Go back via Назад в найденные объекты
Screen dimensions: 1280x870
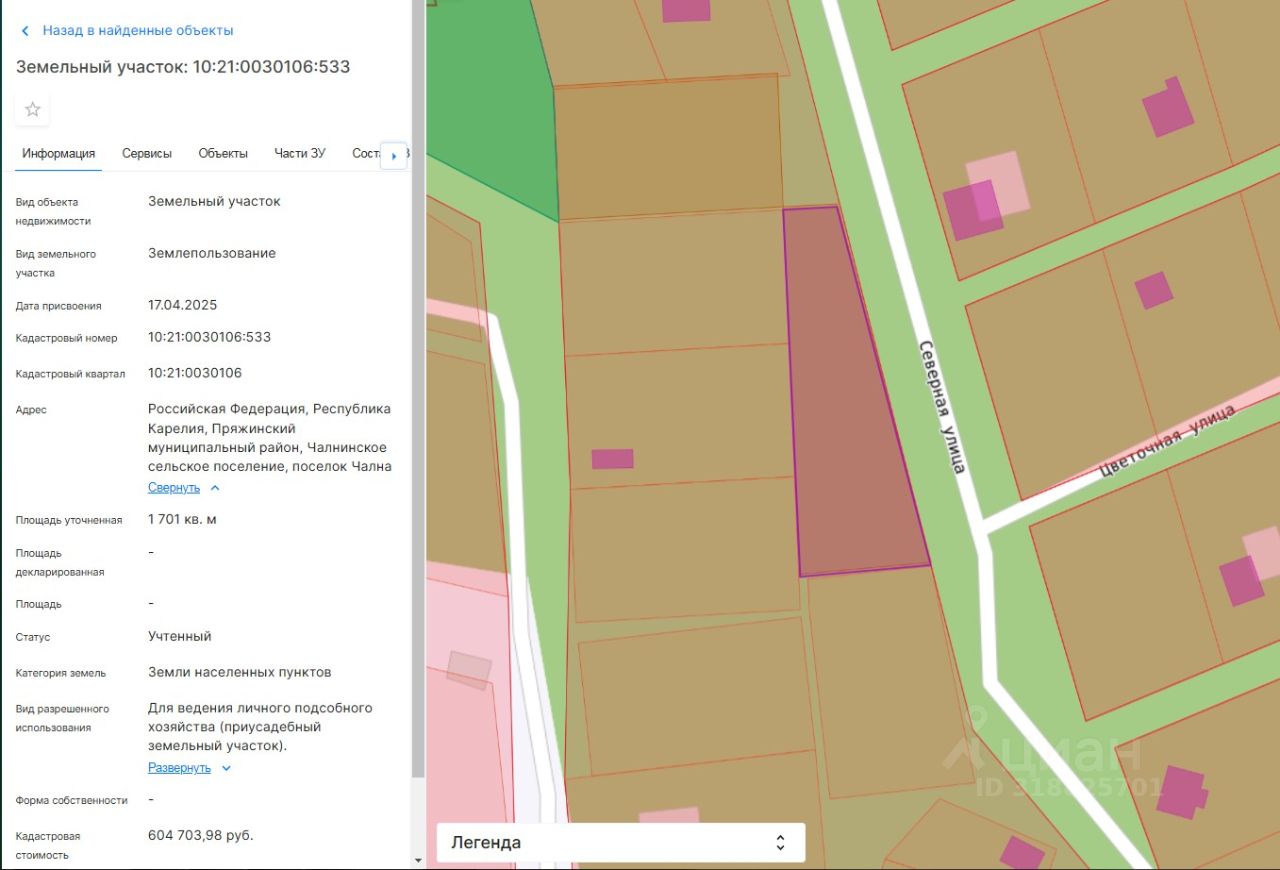(138, 31)
